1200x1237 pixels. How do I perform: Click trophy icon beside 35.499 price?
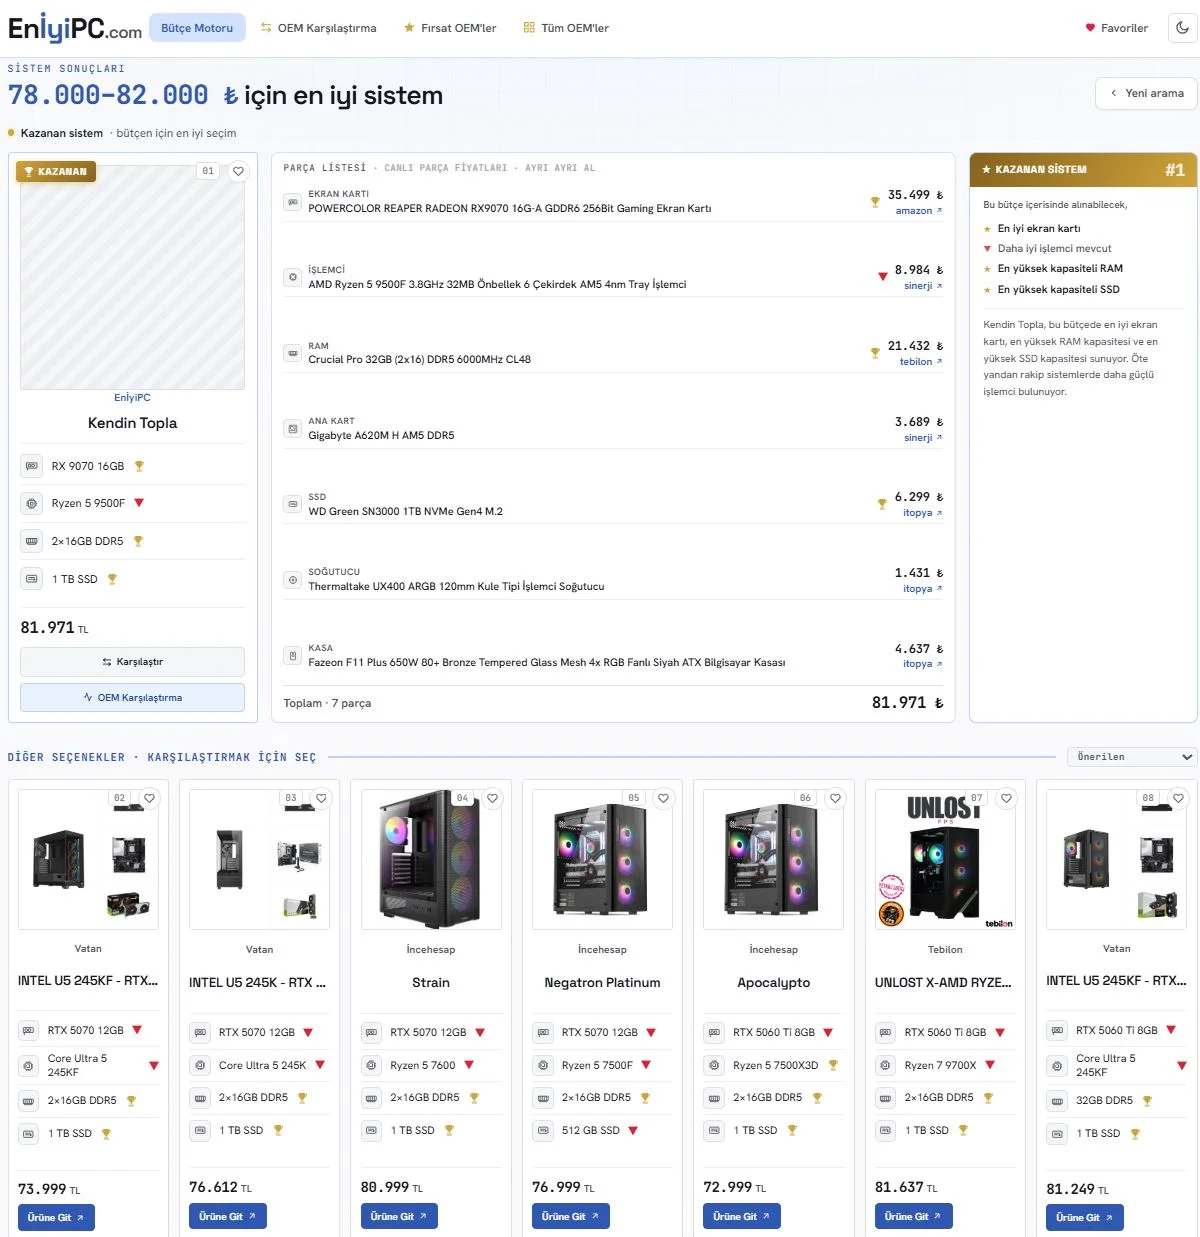[x=875, y=201]
